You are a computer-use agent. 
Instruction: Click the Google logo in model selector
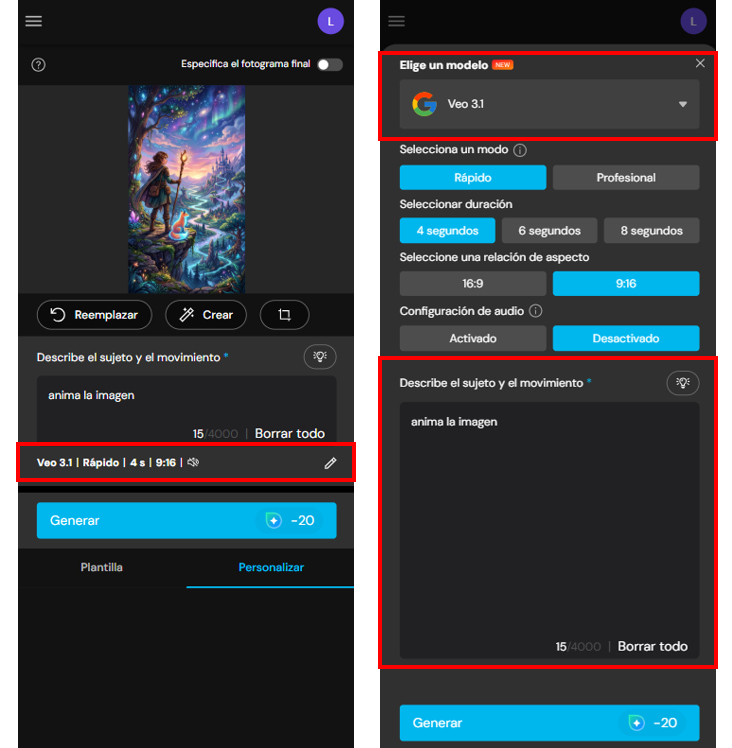pyautogui.click(x=424, y=104)
